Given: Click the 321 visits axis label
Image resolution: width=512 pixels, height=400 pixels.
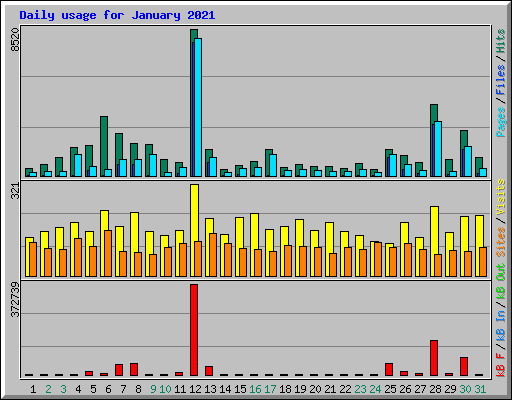Looking at the screenshot, I should coord(15,191).
